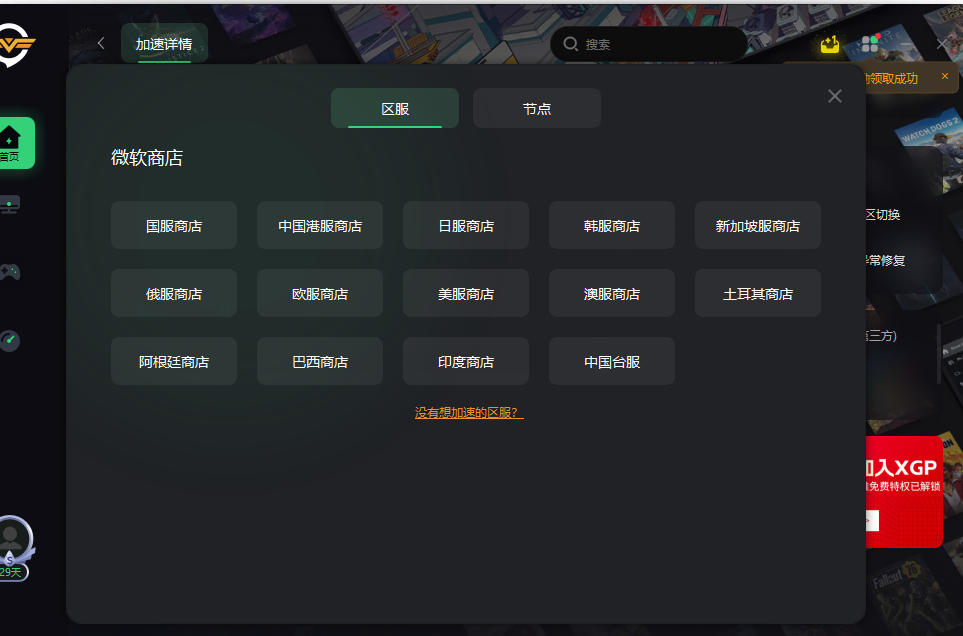This screenshot has height=636, width=963.
Task: Choose the 日服商店 option
Action: tap(466, 225)
